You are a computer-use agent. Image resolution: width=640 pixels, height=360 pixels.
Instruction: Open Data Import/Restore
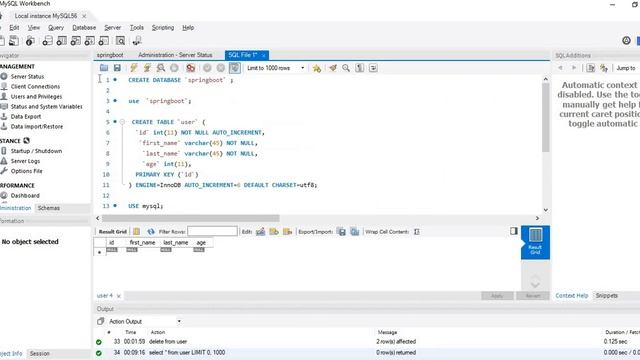point(37,127)
